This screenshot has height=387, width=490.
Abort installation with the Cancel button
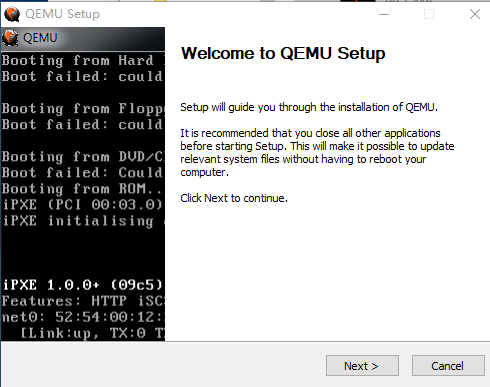click(x=448, y=366)
